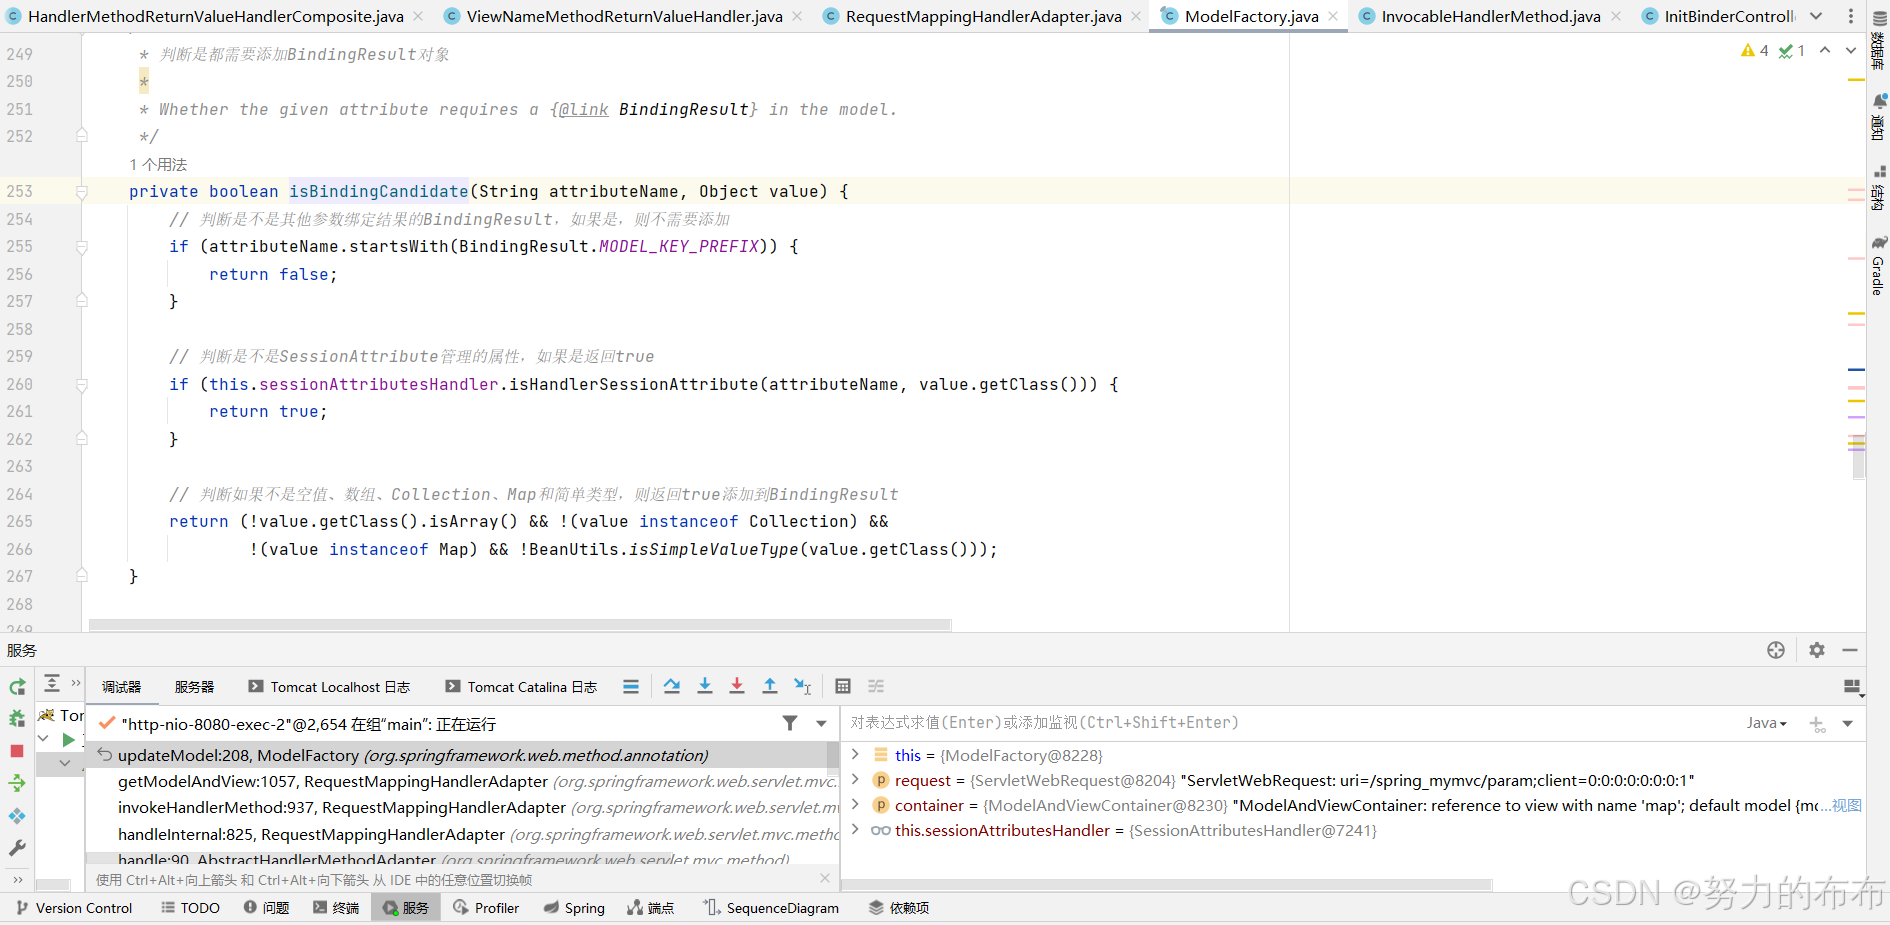Click Force Step Into red down arrow

tap(737, 686)
